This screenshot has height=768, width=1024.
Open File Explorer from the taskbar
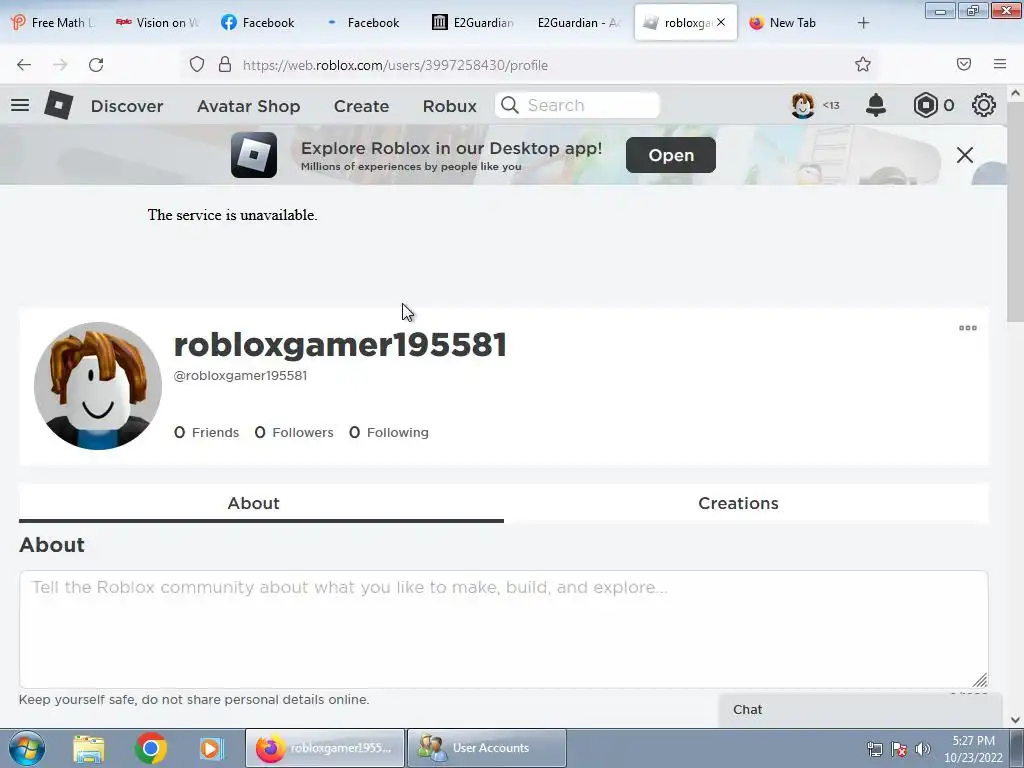click(89, 748)
